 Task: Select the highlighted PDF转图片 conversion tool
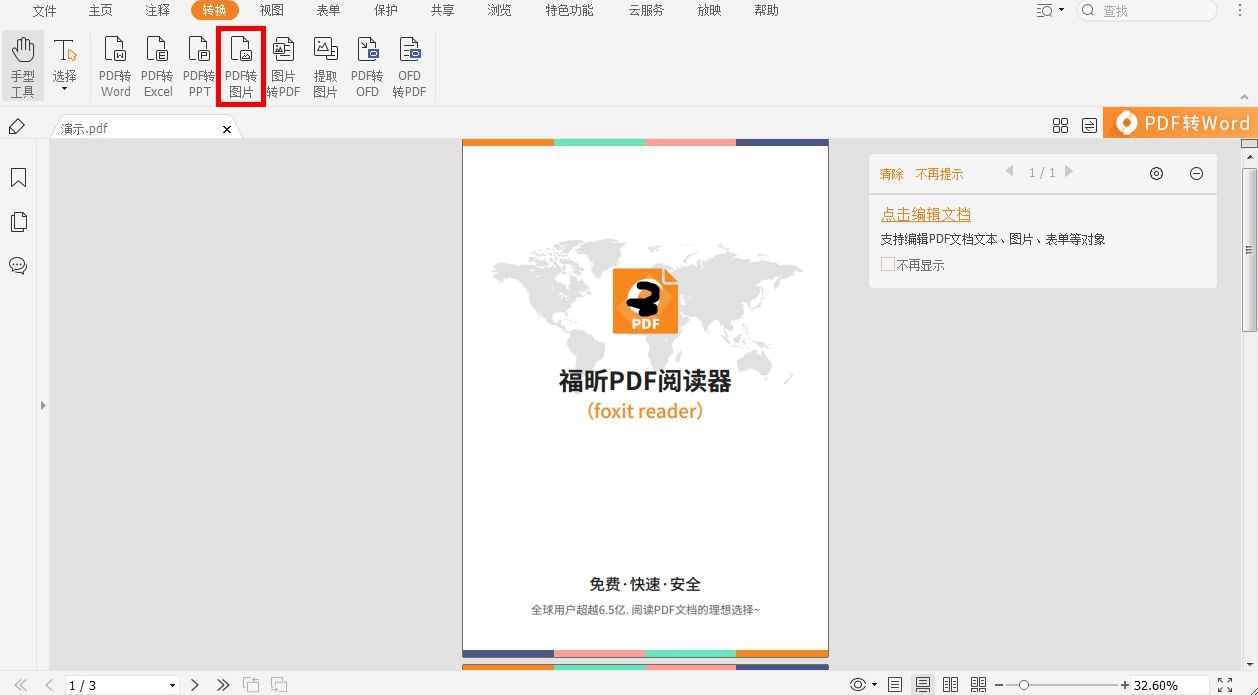pyautogui.click(x=240, y=63)
